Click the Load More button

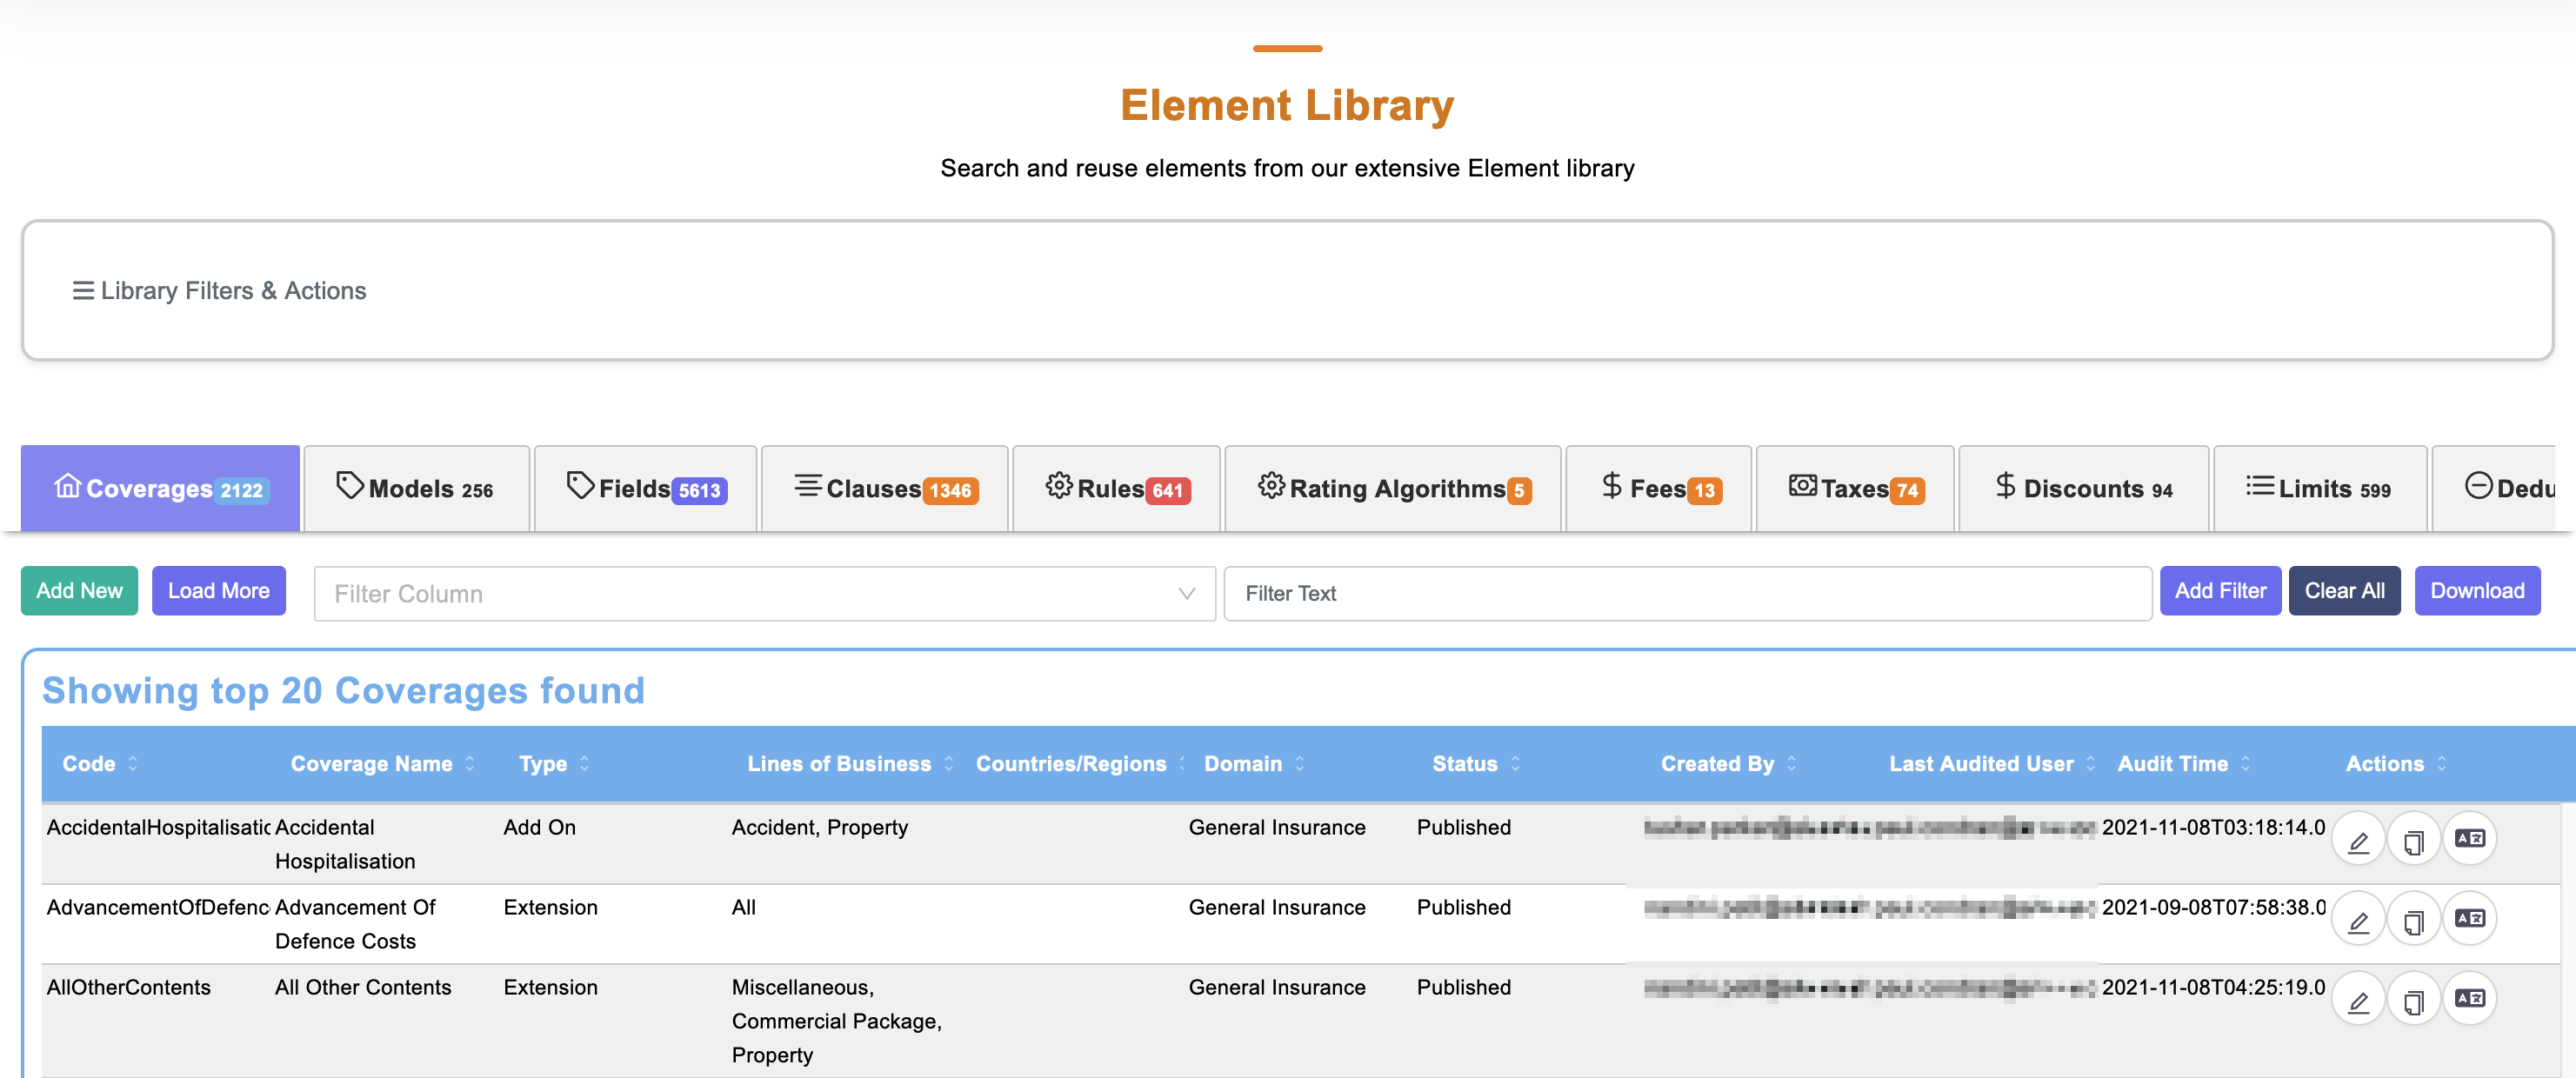click(x=219, y=591)
